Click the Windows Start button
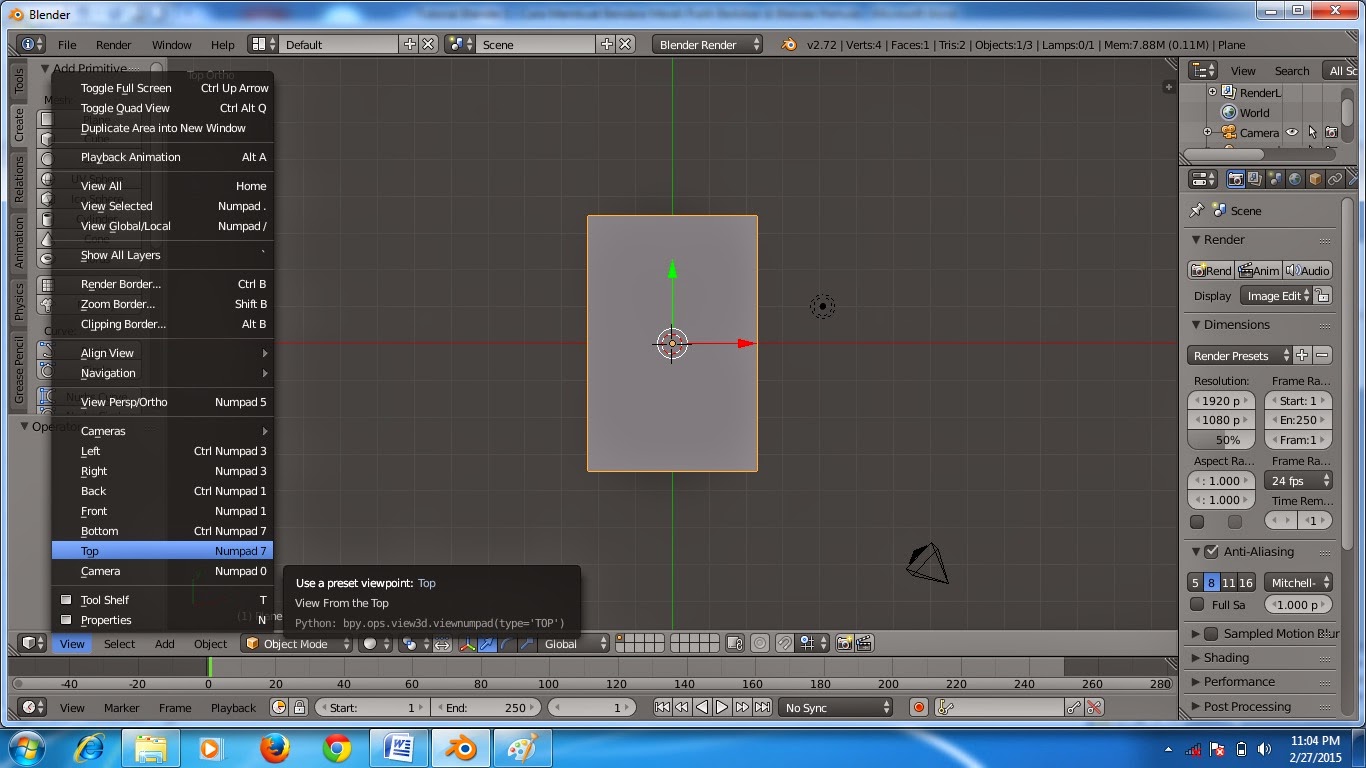This screenshot has width=1366, height=768. [x=25, y=748]
